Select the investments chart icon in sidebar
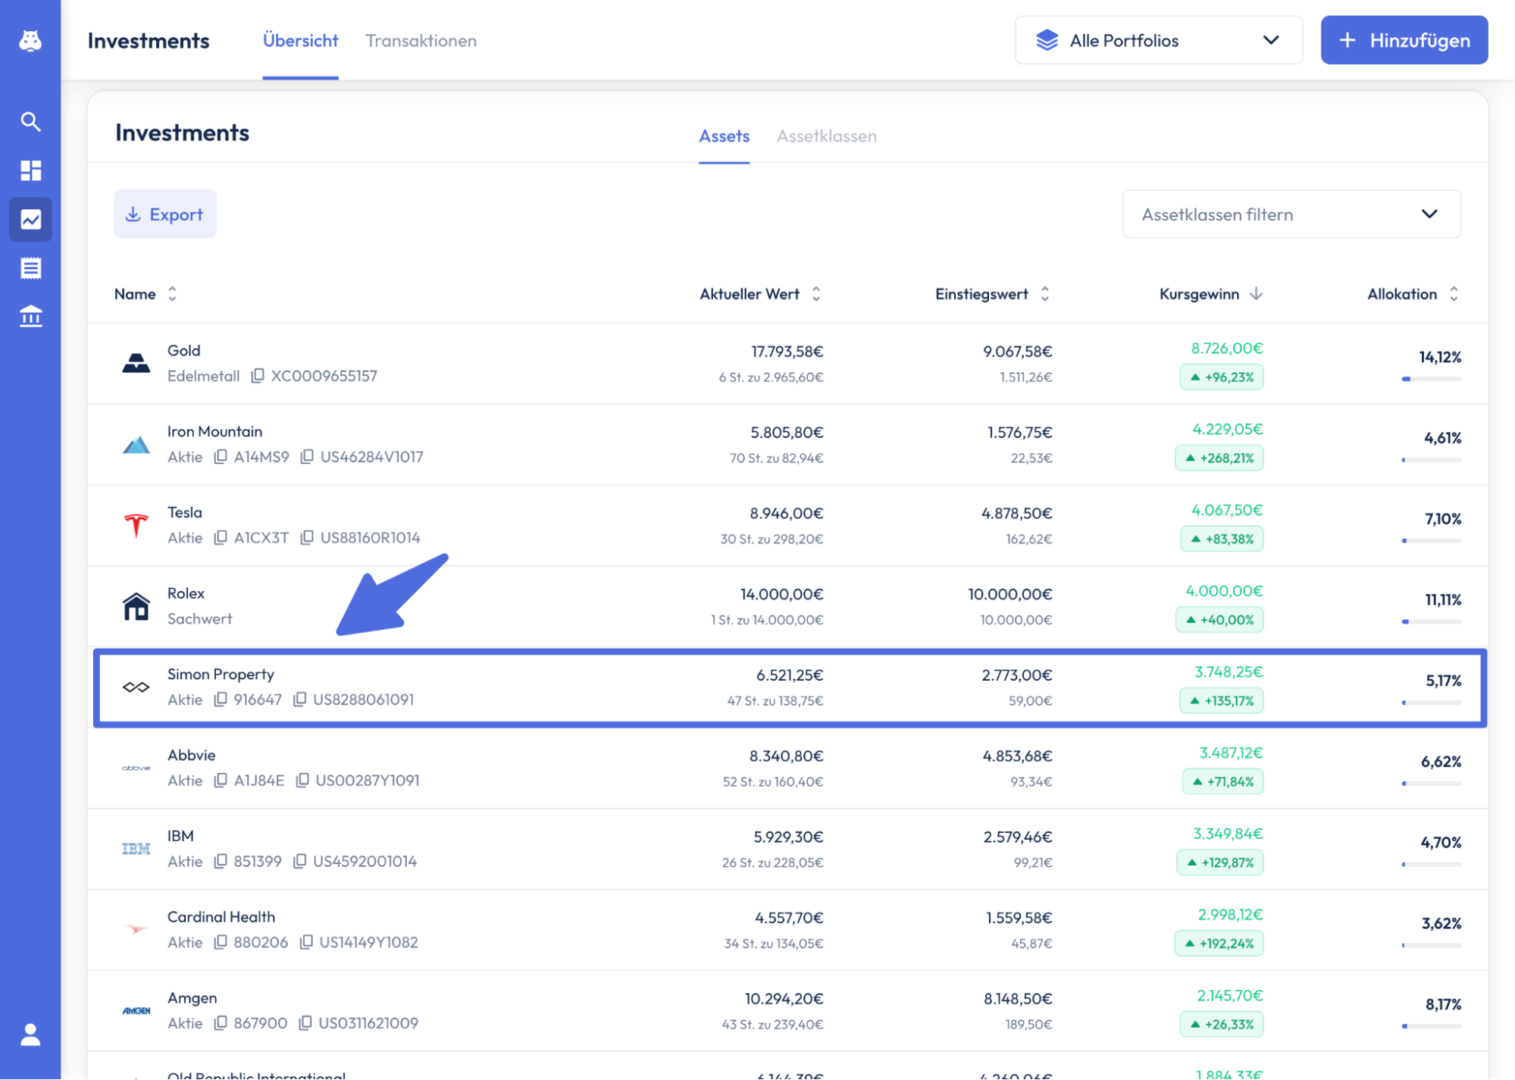 click(30, 219)
